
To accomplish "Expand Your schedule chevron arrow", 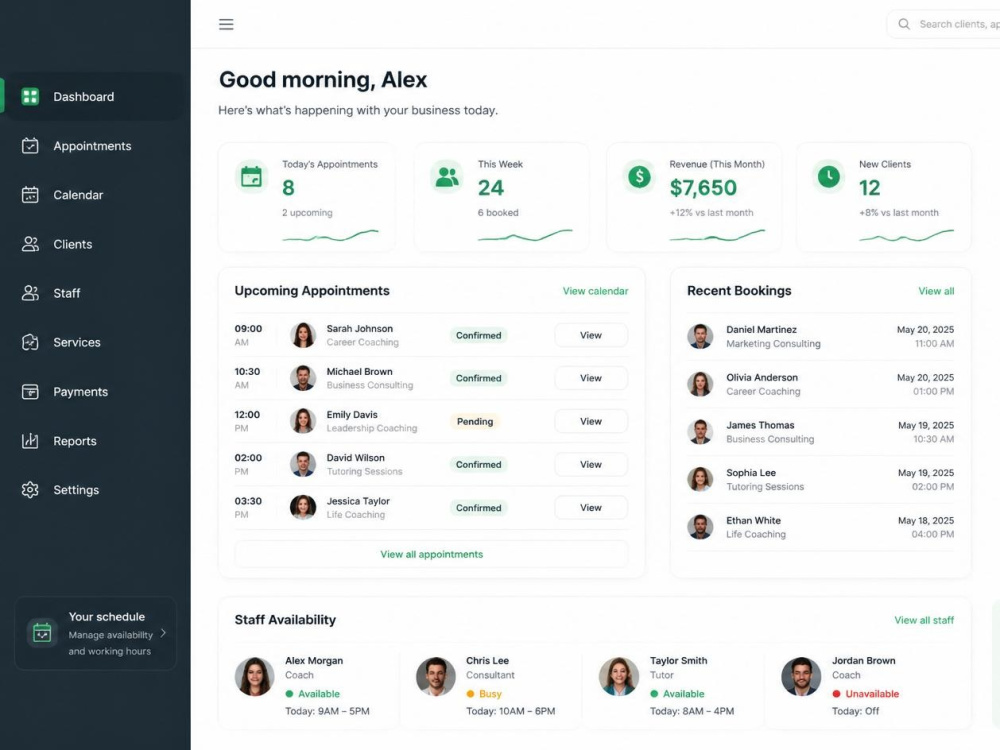I will click(x=163, y=633).
